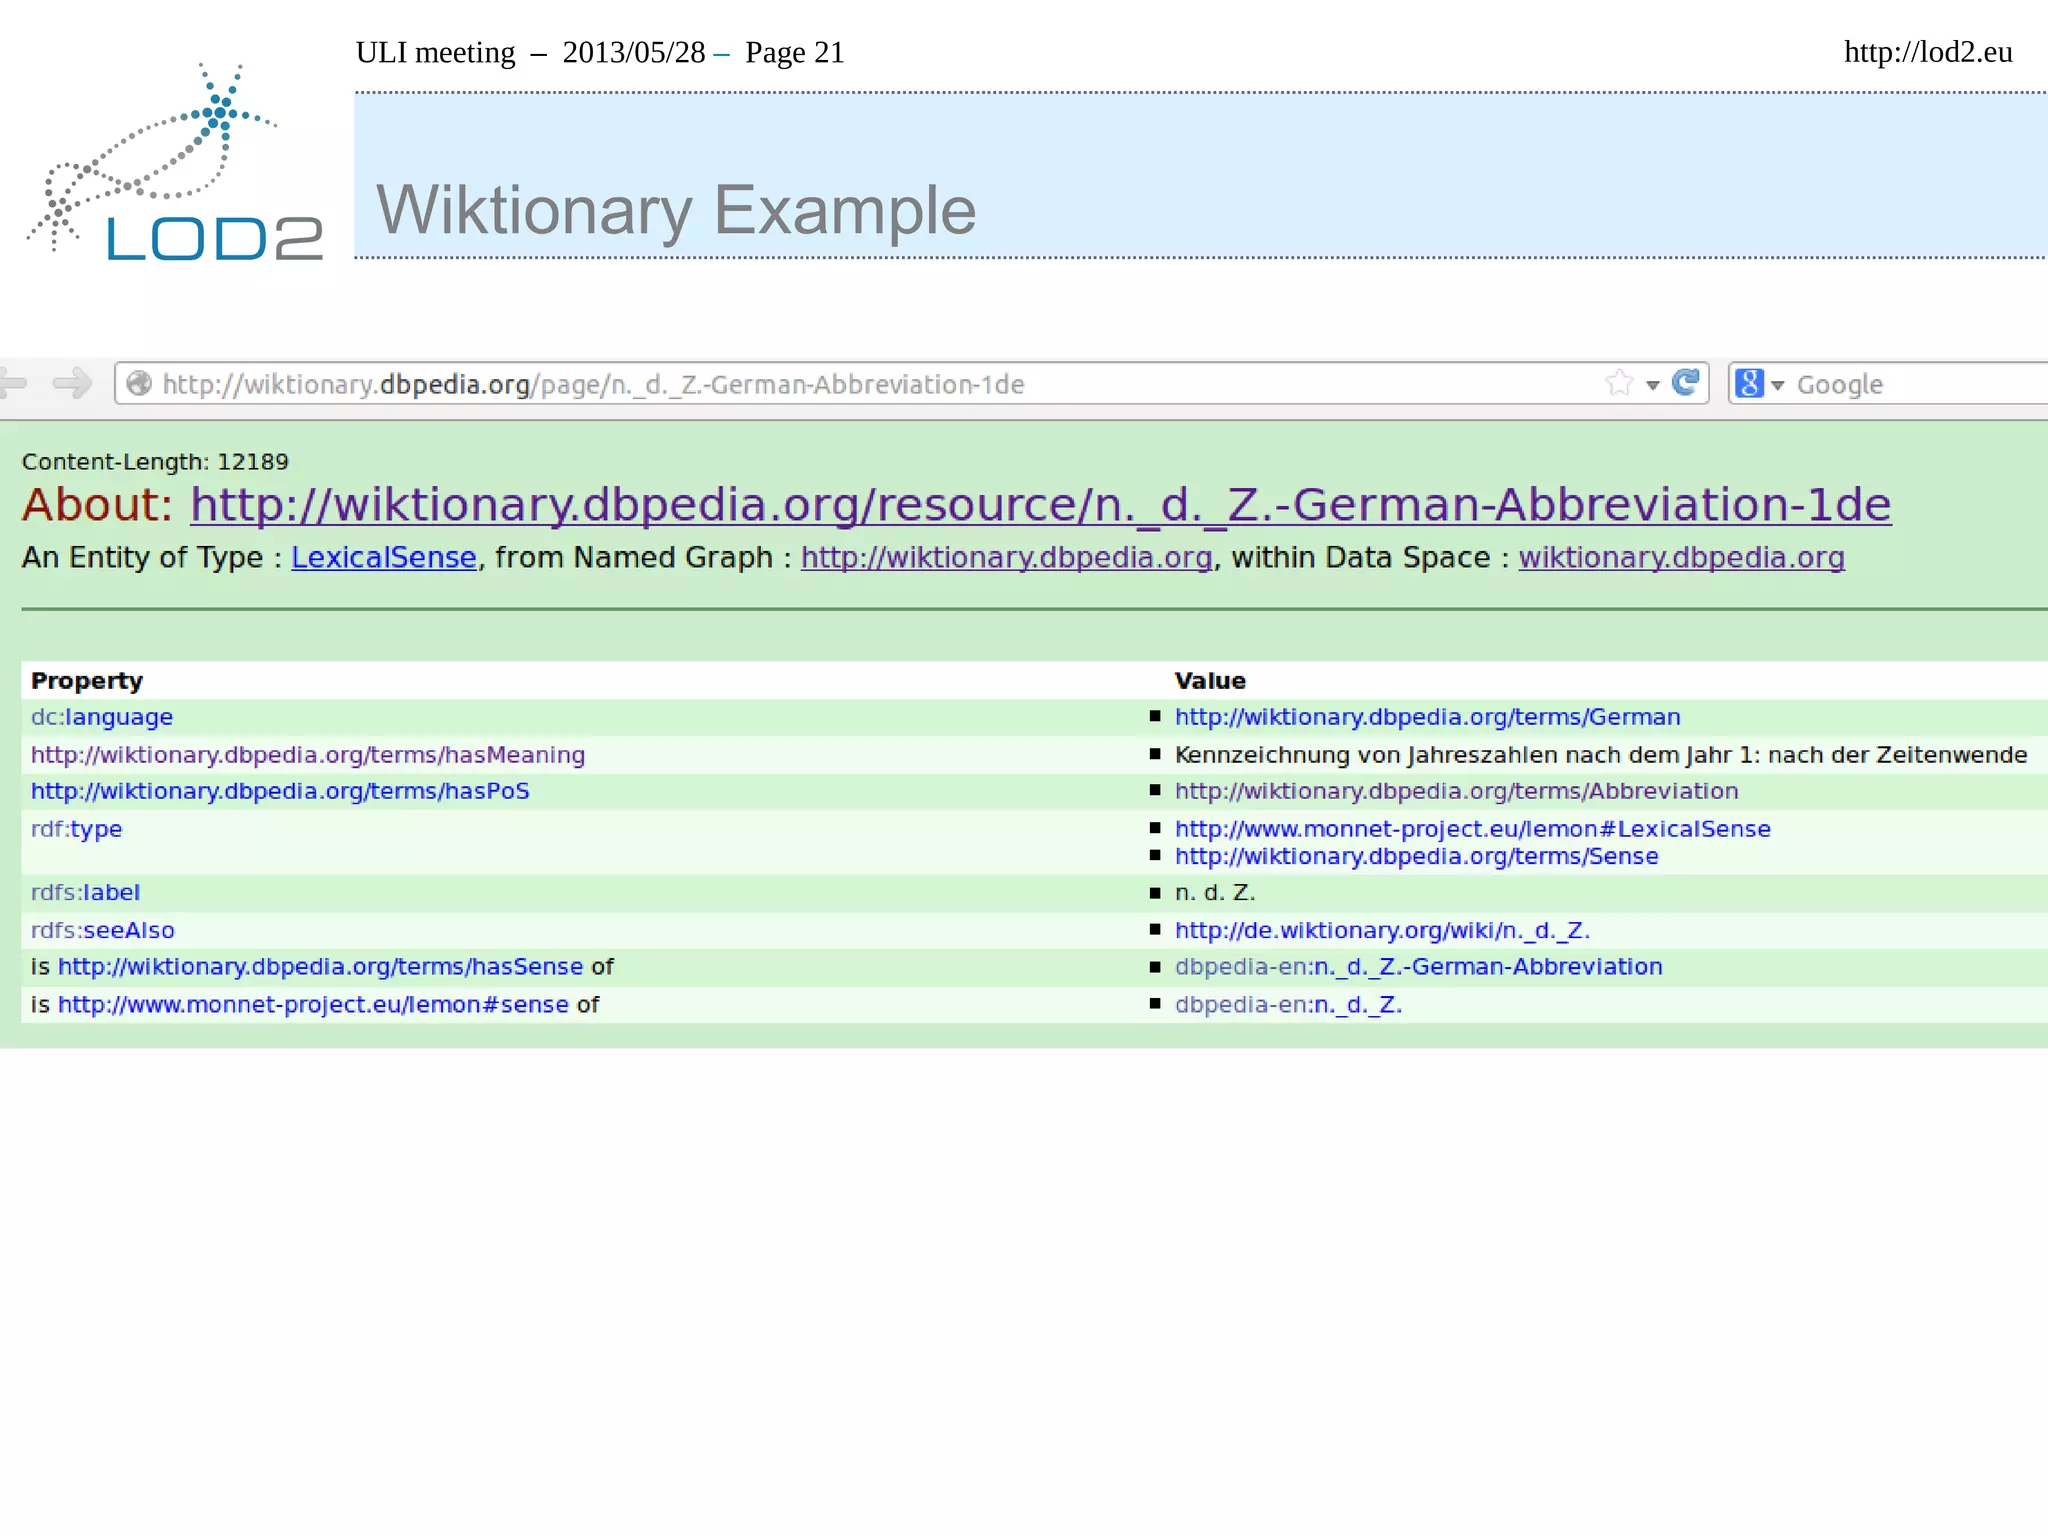Viewport: 2048px width, 1536px height.
Task: Click the rdfs:label property link
Action: pyautogui.click(x=85, y=892)
